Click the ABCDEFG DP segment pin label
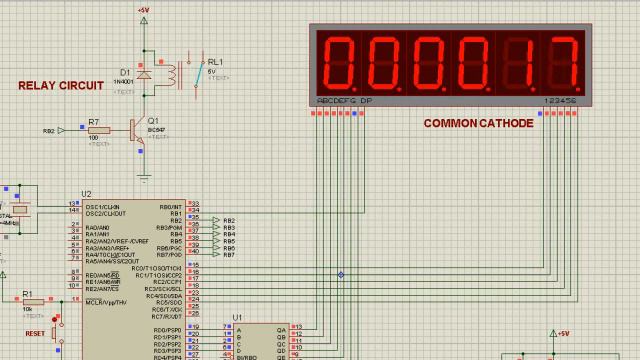 pos(344,100)
